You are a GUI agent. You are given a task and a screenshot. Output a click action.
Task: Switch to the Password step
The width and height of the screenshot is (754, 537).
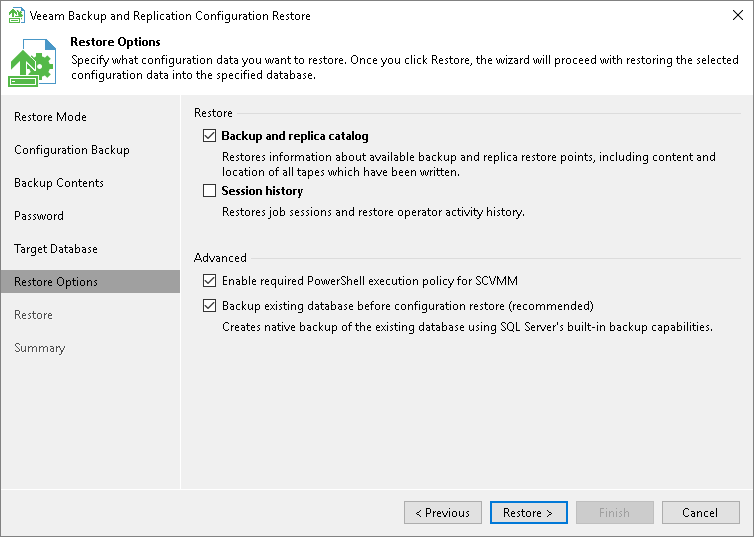[39, 216]
